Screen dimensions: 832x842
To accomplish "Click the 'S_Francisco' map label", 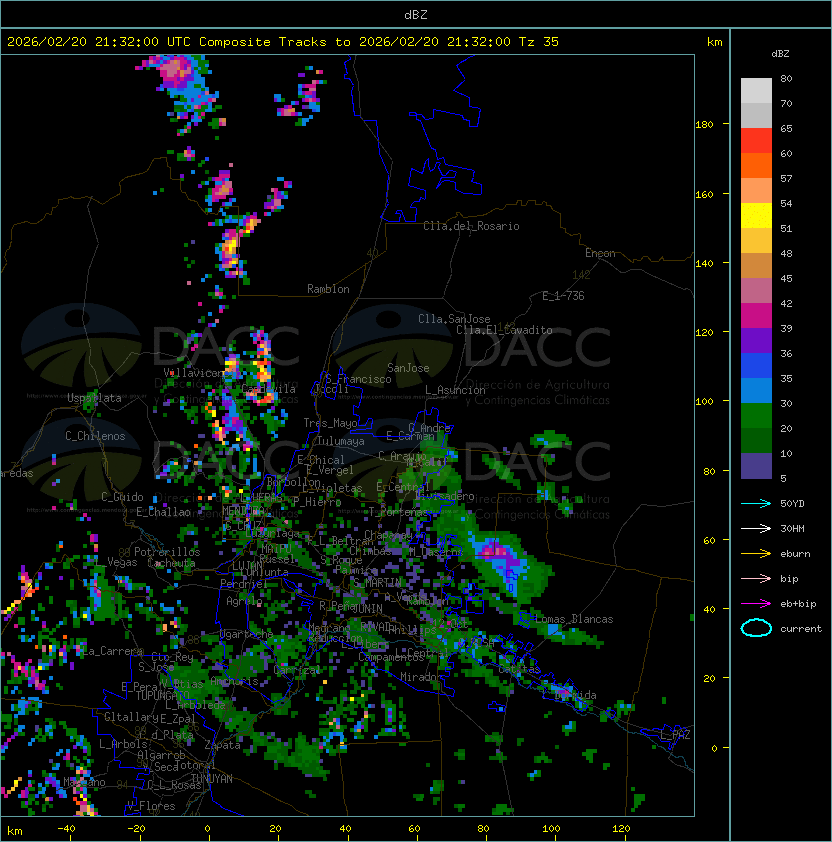I will 358,379.
